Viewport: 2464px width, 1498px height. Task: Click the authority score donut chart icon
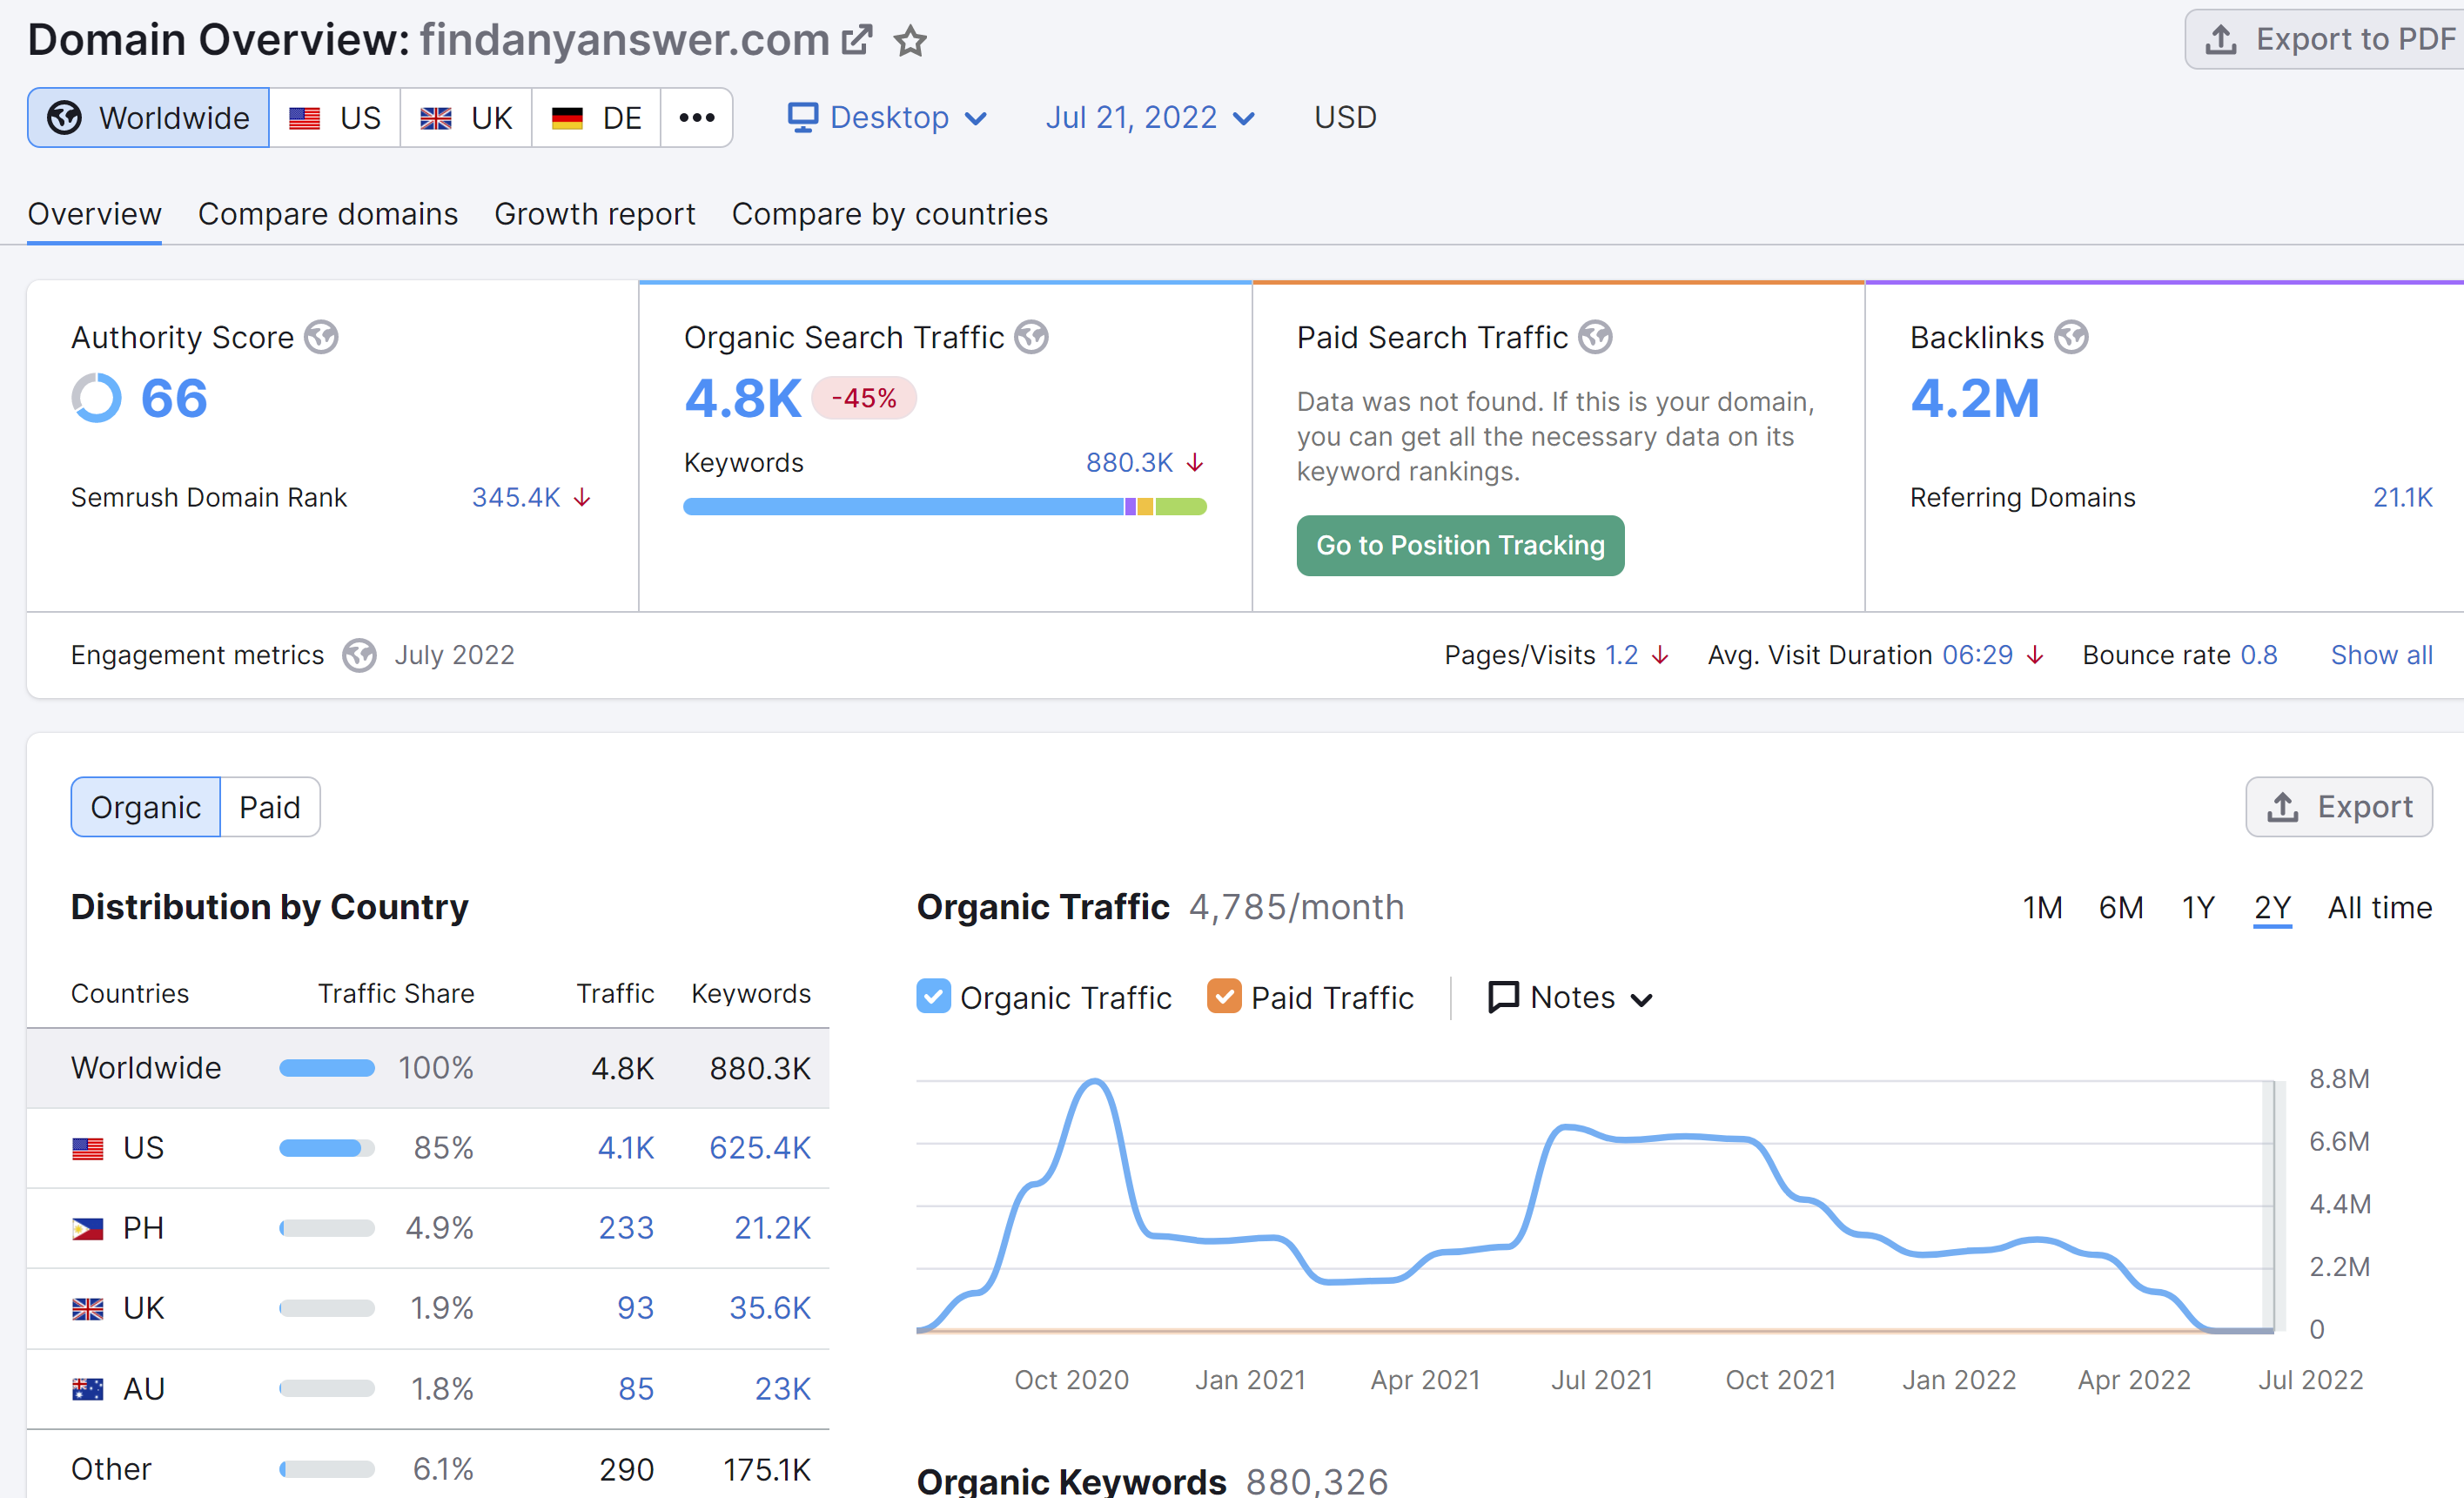[x=96, y=398]
